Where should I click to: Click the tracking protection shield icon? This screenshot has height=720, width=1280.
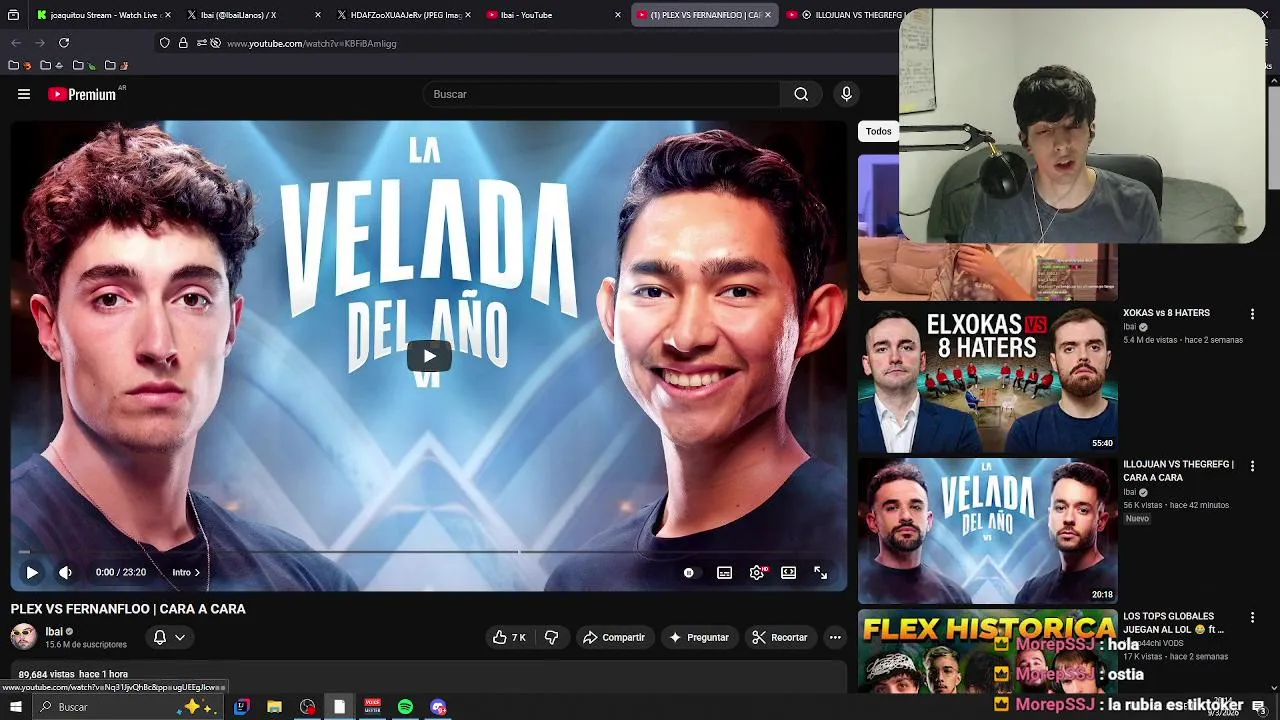tap(165, 43)
